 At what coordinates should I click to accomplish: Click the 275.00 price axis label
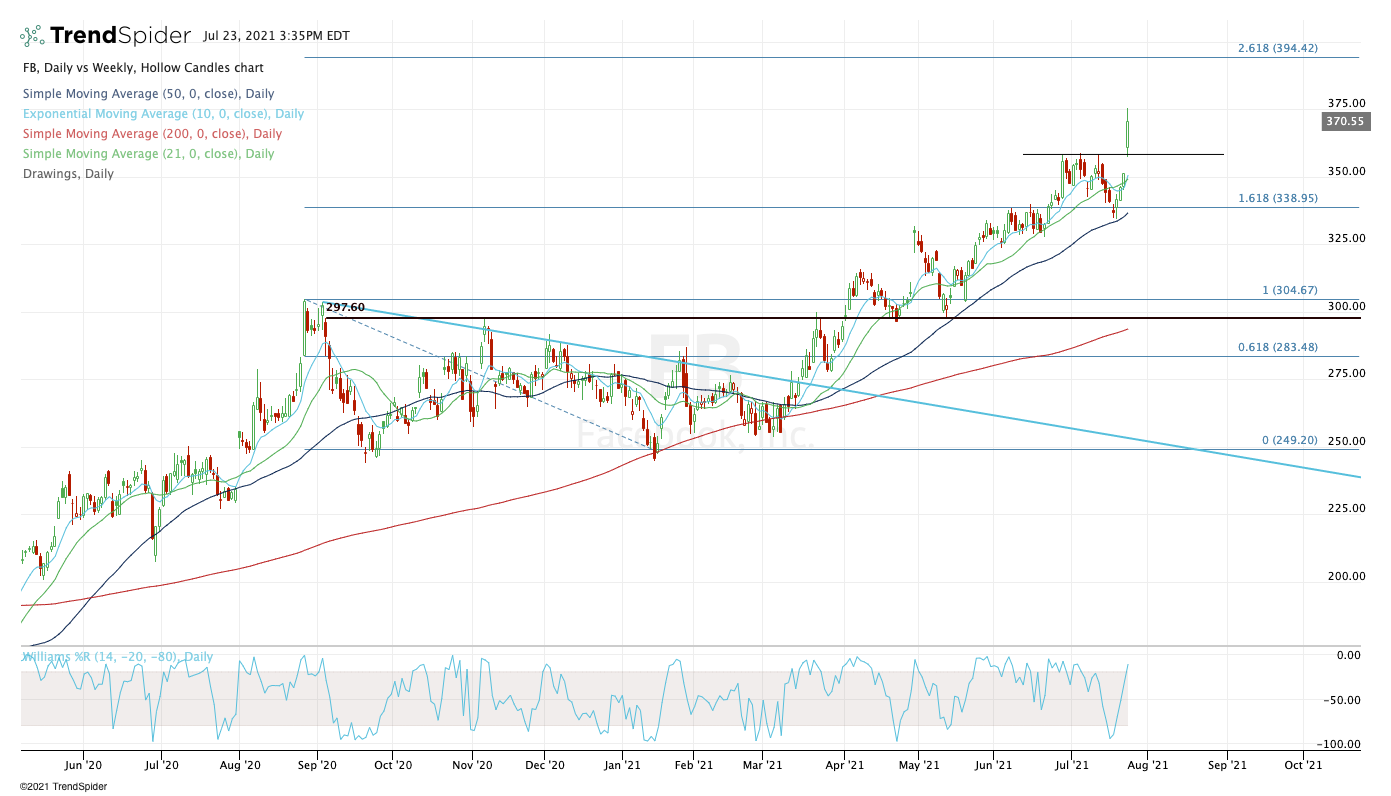(x=1346, y=373)
